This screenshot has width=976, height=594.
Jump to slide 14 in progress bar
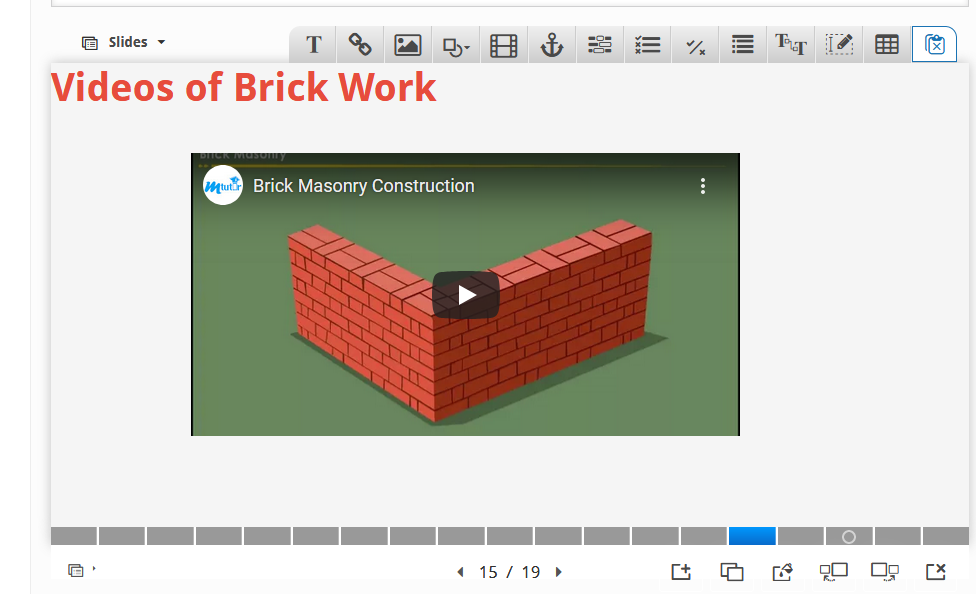coord(704,536)
